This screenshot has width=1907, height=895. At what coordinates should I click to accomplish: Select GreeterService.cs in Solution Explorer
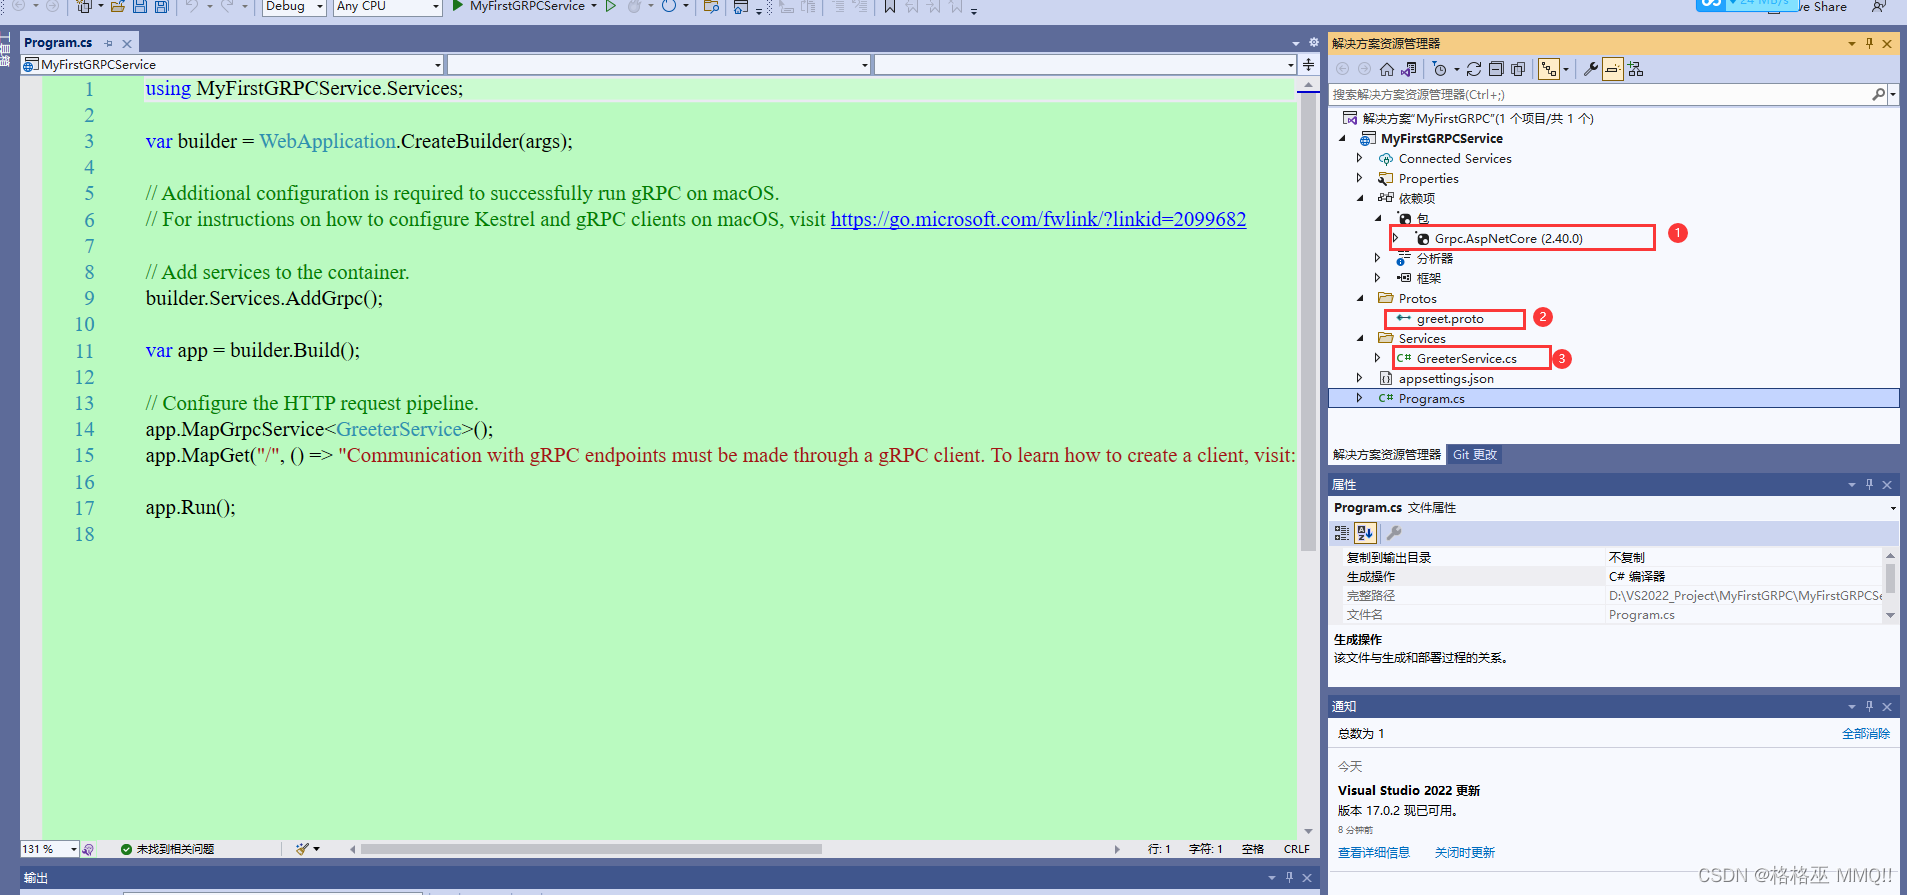point(1466,359)
